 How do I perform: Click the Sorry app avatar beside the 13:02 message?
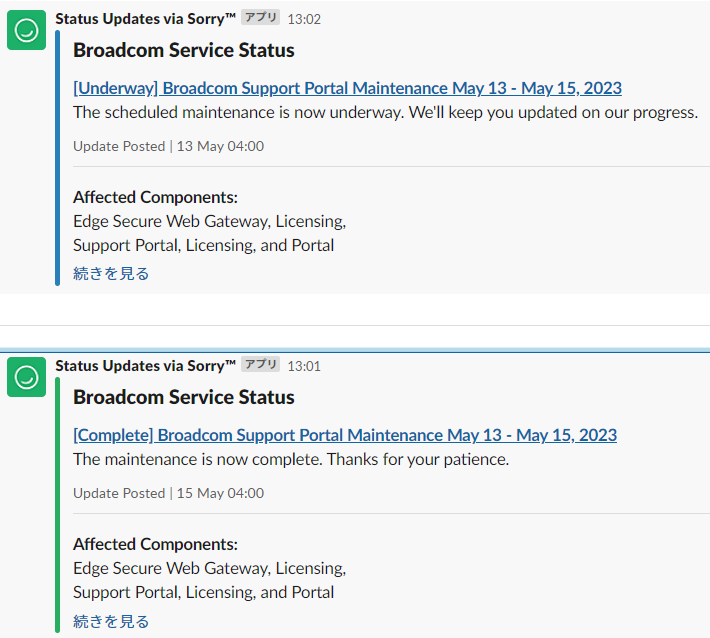tap(27, 30)
